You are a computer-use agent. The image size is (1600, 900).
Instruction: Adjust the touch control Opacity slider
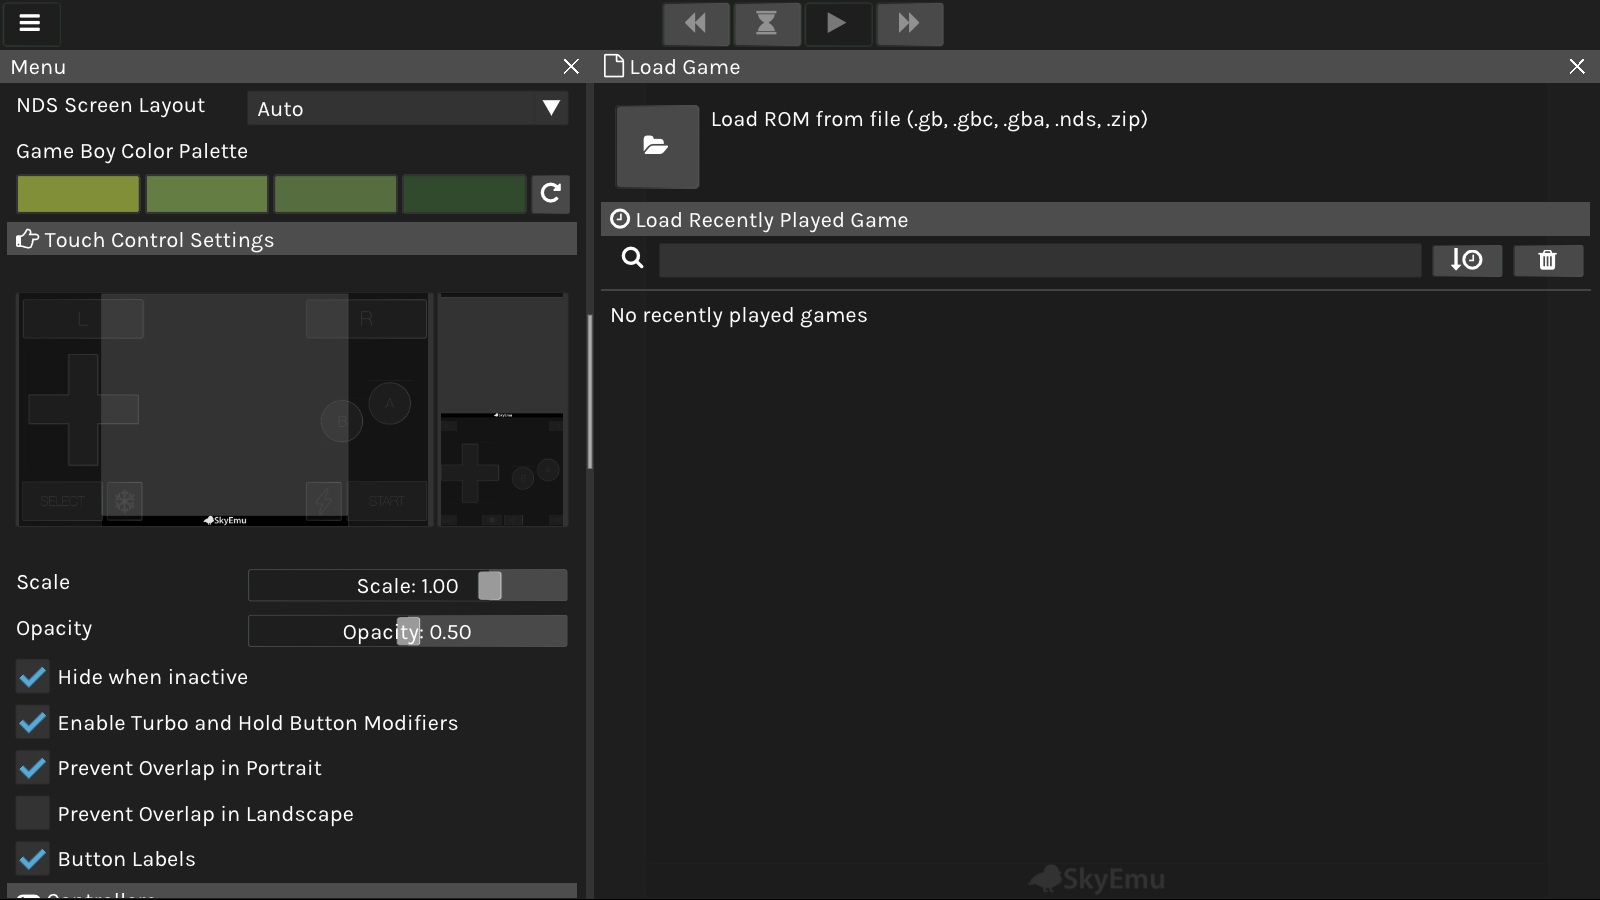coord(408,631)
